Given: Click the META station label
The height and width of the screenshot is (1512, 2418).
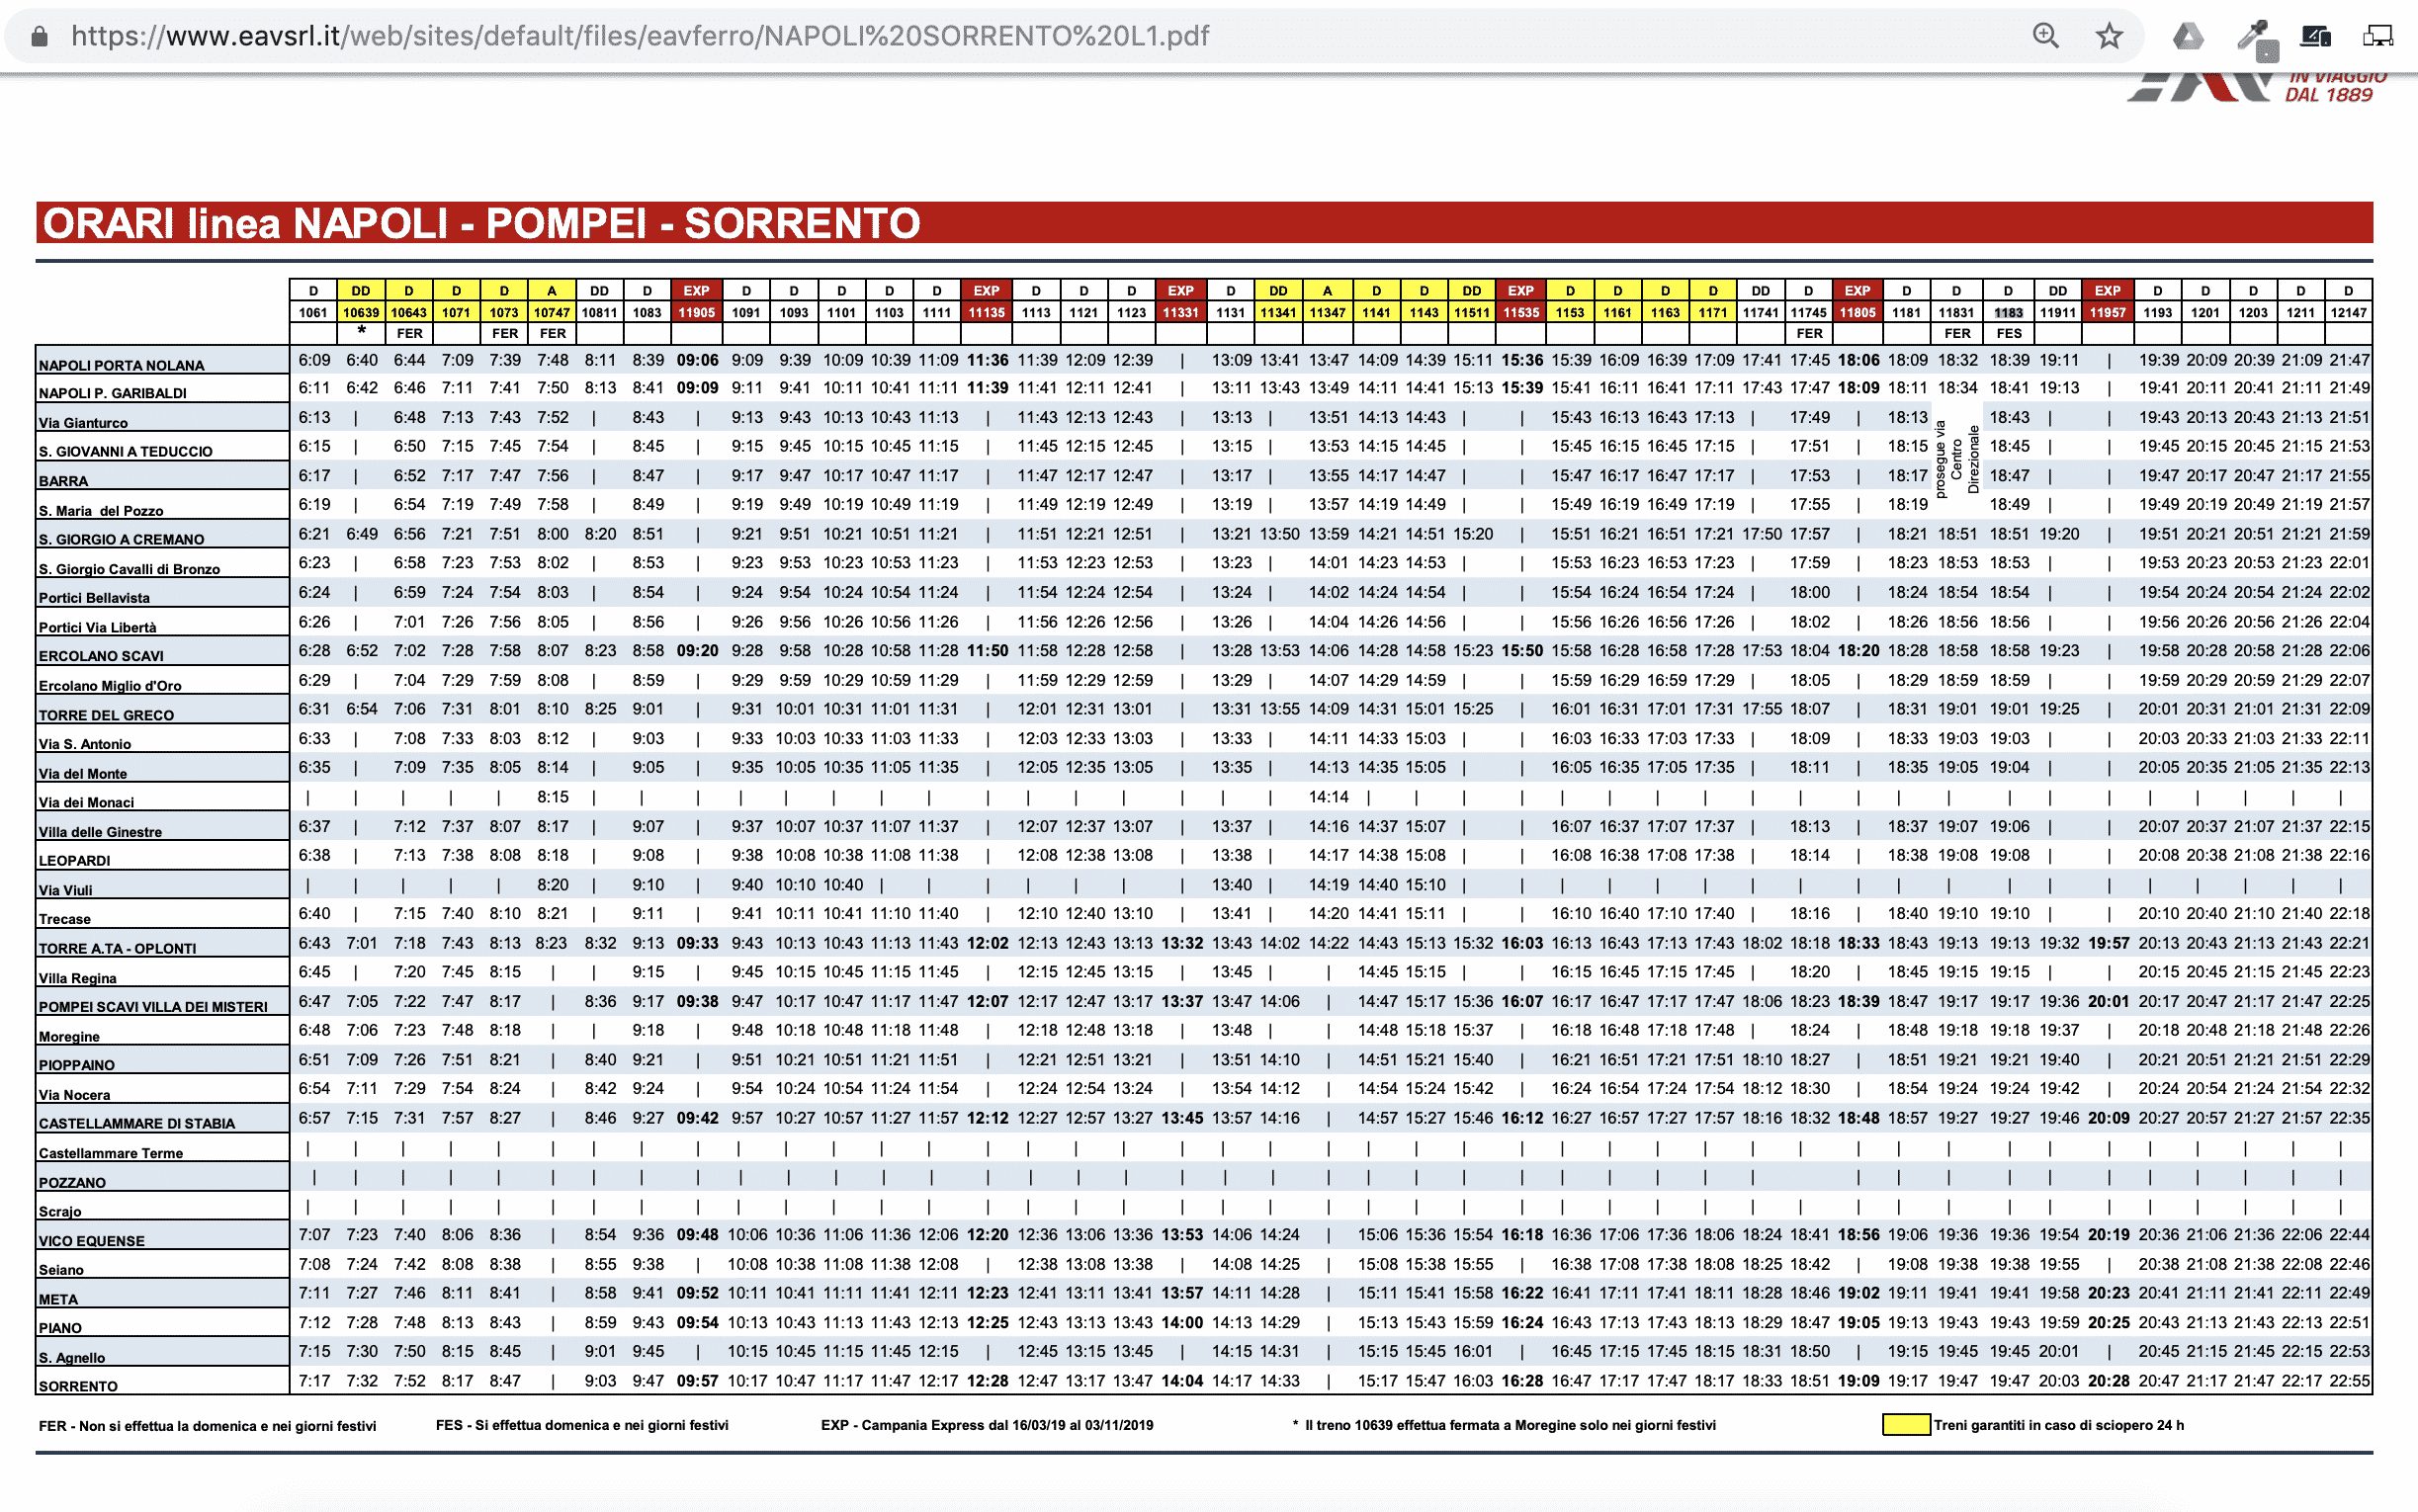Looking at the screenshot, I should (58, 1299).
